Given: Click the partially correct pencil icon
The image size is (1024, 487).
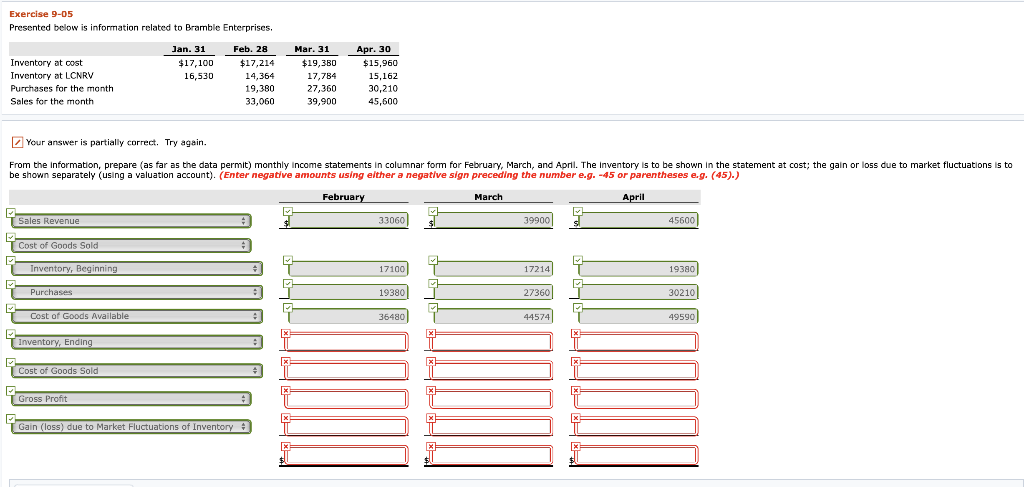Looking at the screenshot, I should point(18,142).
